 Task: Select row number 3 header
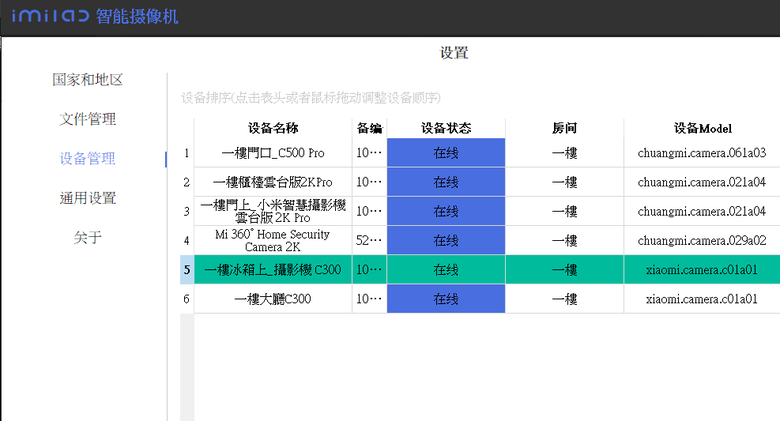187,211
